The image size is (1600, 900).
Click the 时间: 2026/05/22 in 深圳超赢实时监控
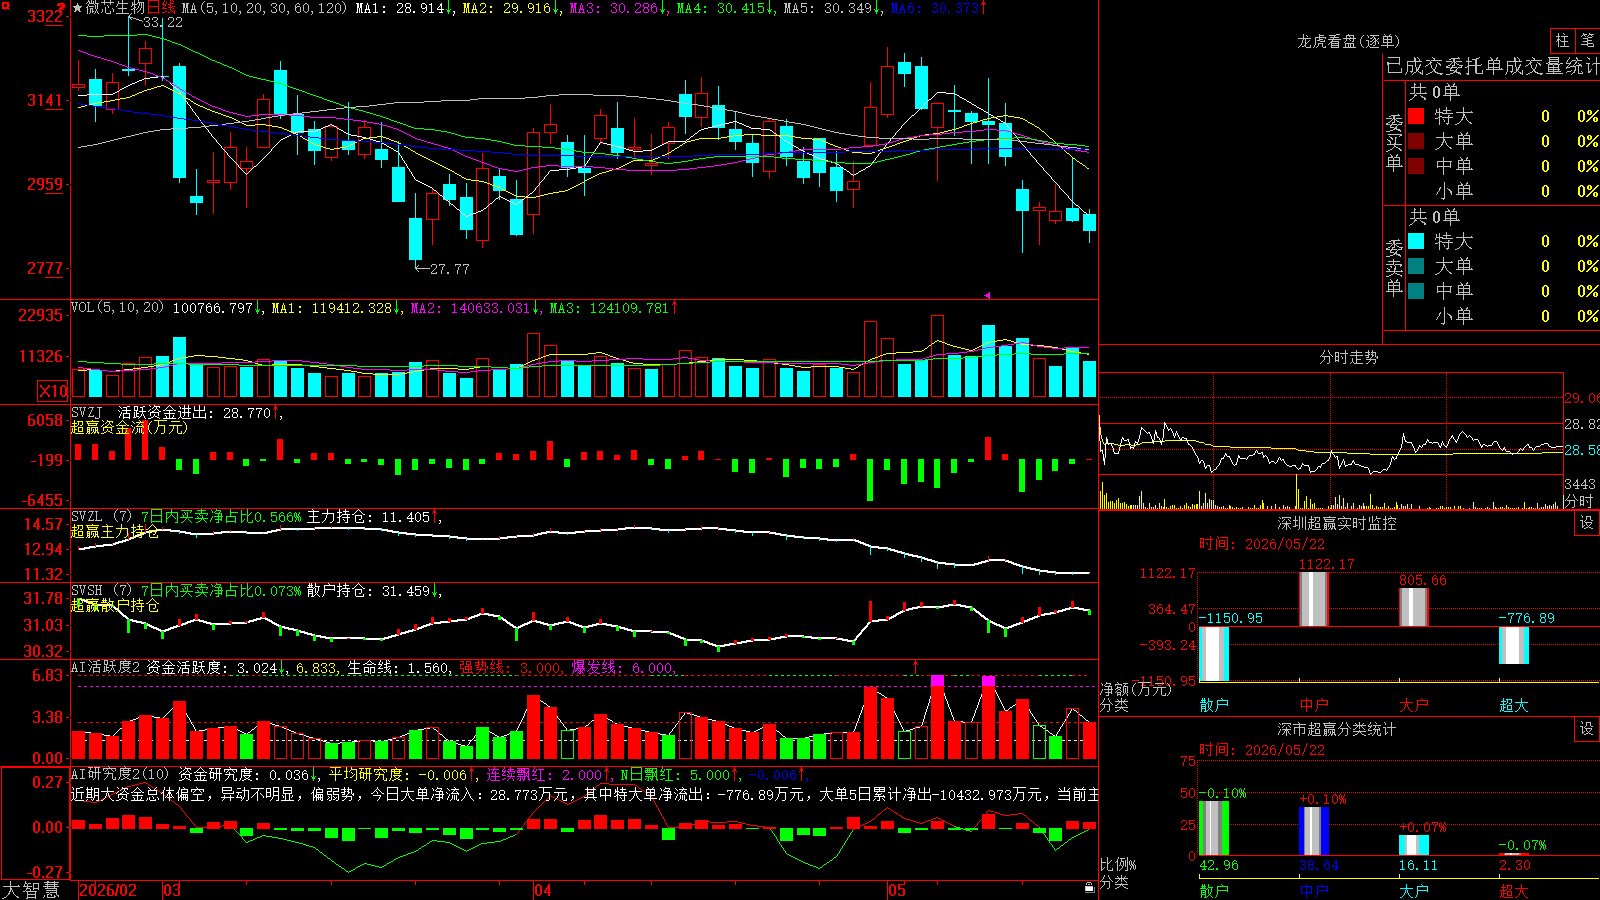pos(1262,544)
